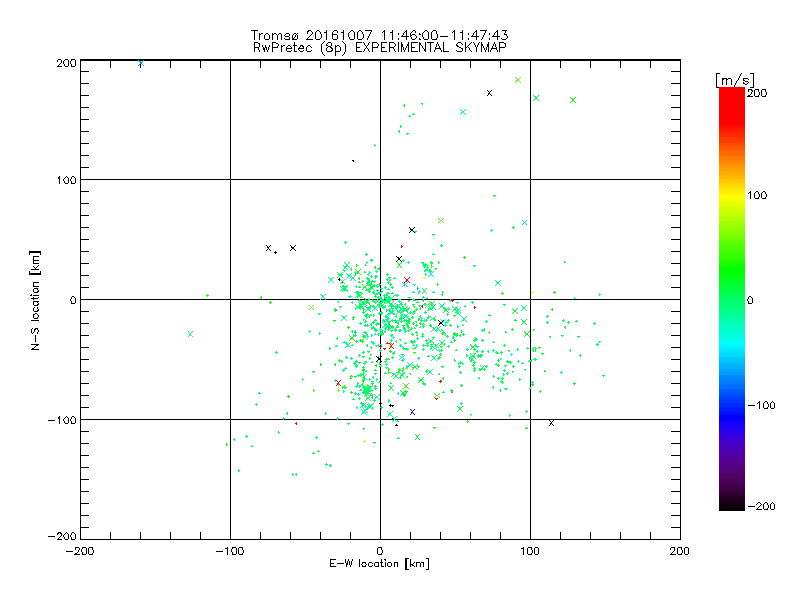Click the E-W location [km] axis label

point(379,564)
